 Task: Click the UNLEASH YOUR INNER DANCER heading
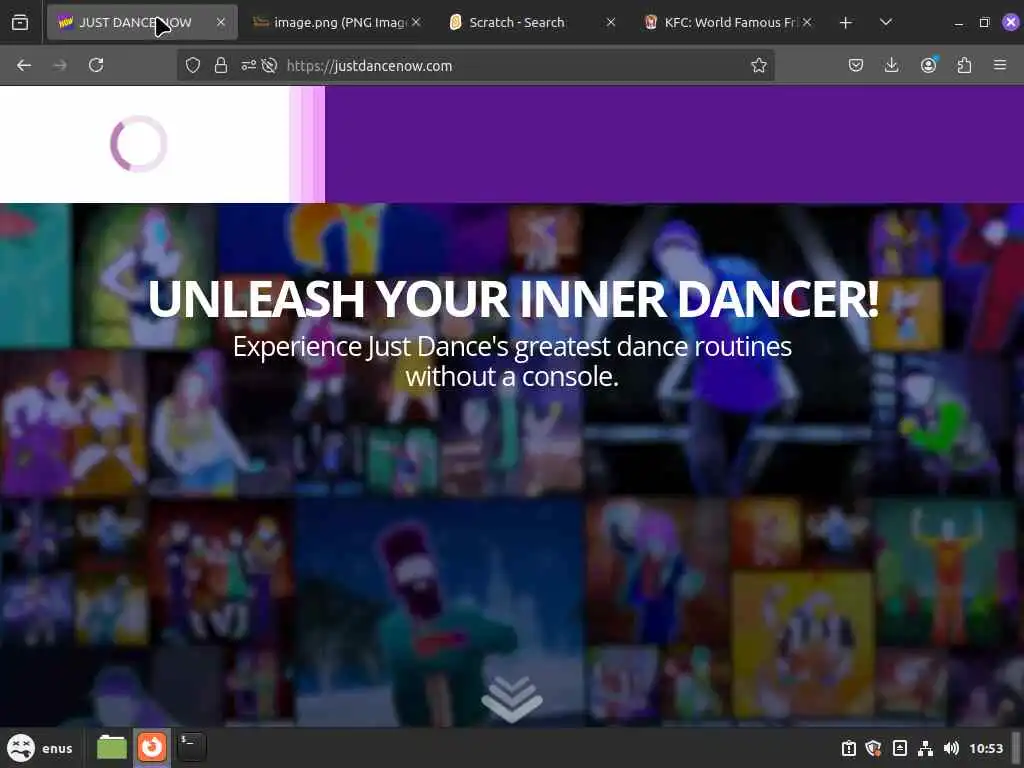(x=513, y=299)
